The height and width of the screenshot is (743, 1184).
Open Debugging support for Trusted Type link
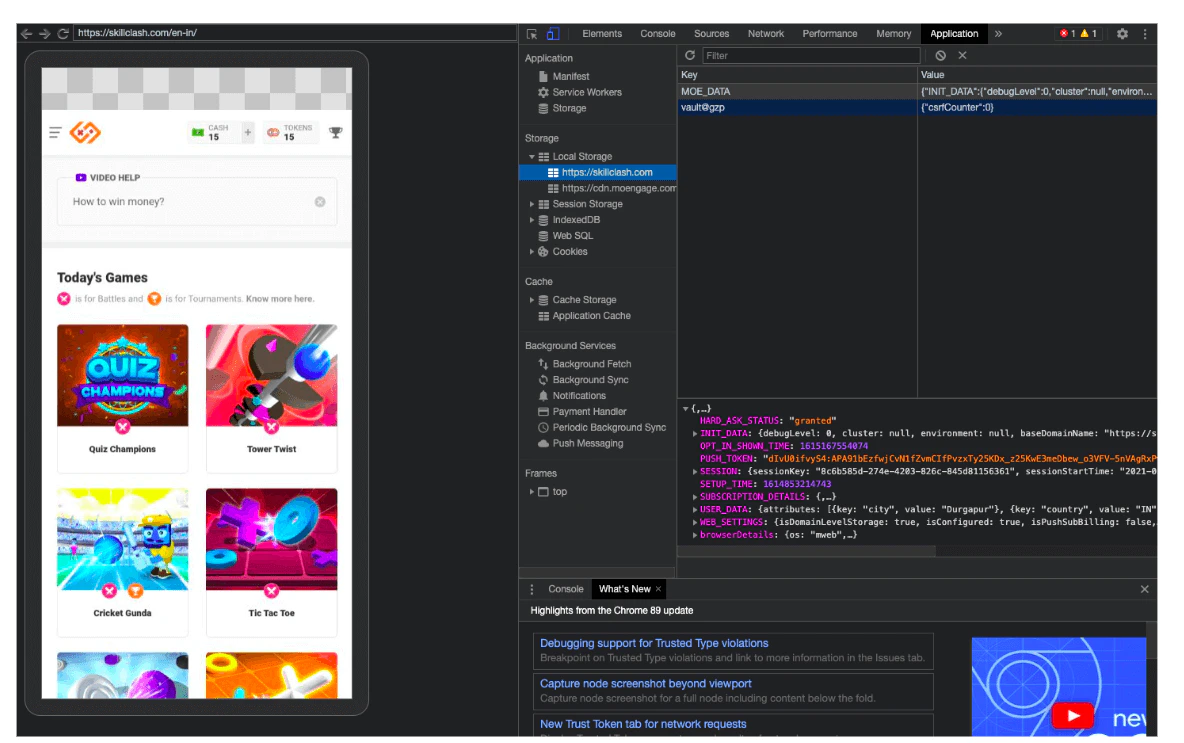[x=654, y=643]
